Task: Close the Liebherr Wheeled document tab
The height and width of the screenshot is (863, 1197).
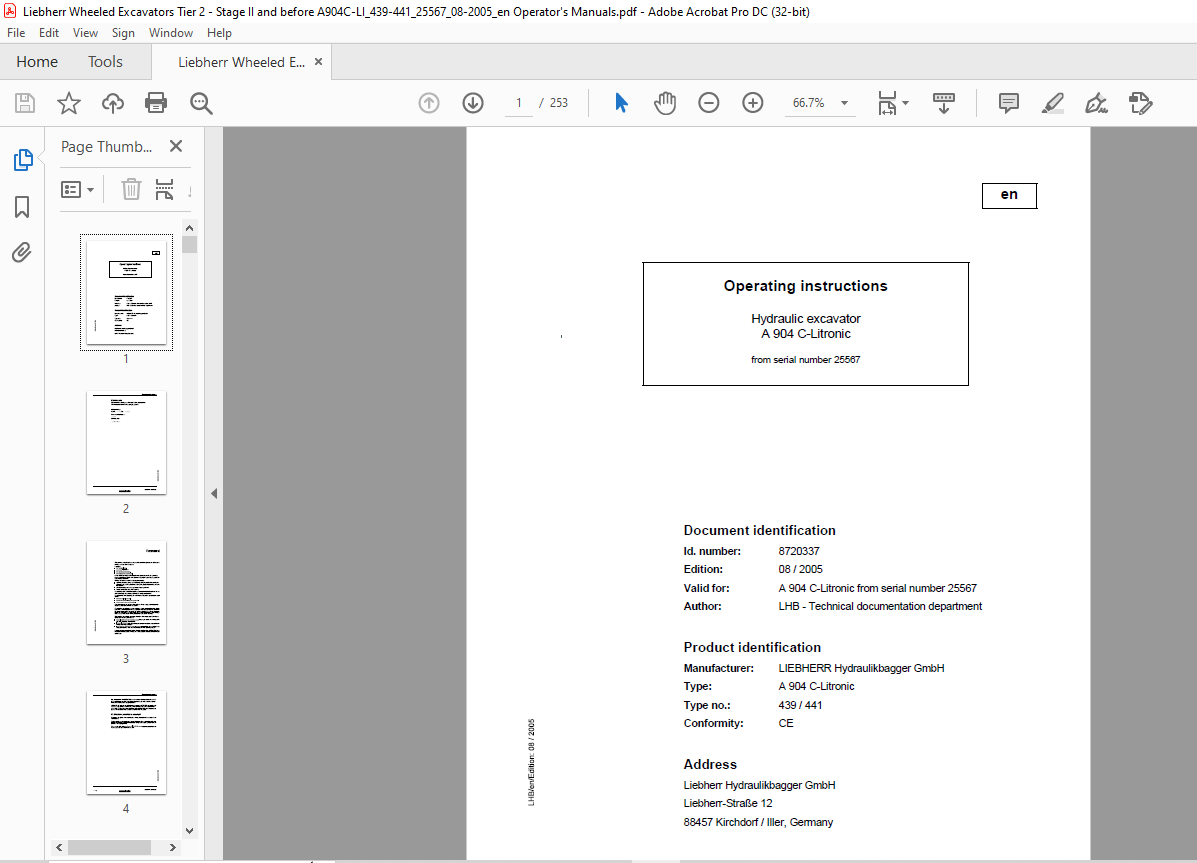Action: pyautogui.click(x=318, y=62)
